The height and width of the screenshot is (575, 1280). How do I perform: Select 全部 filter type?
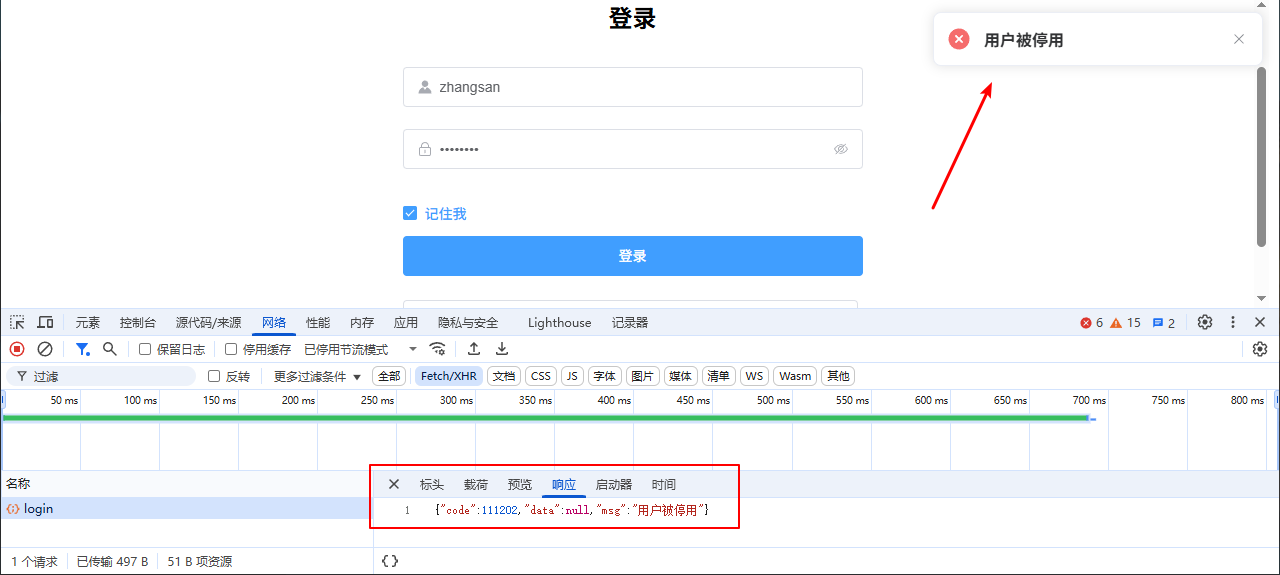[389, 376]
